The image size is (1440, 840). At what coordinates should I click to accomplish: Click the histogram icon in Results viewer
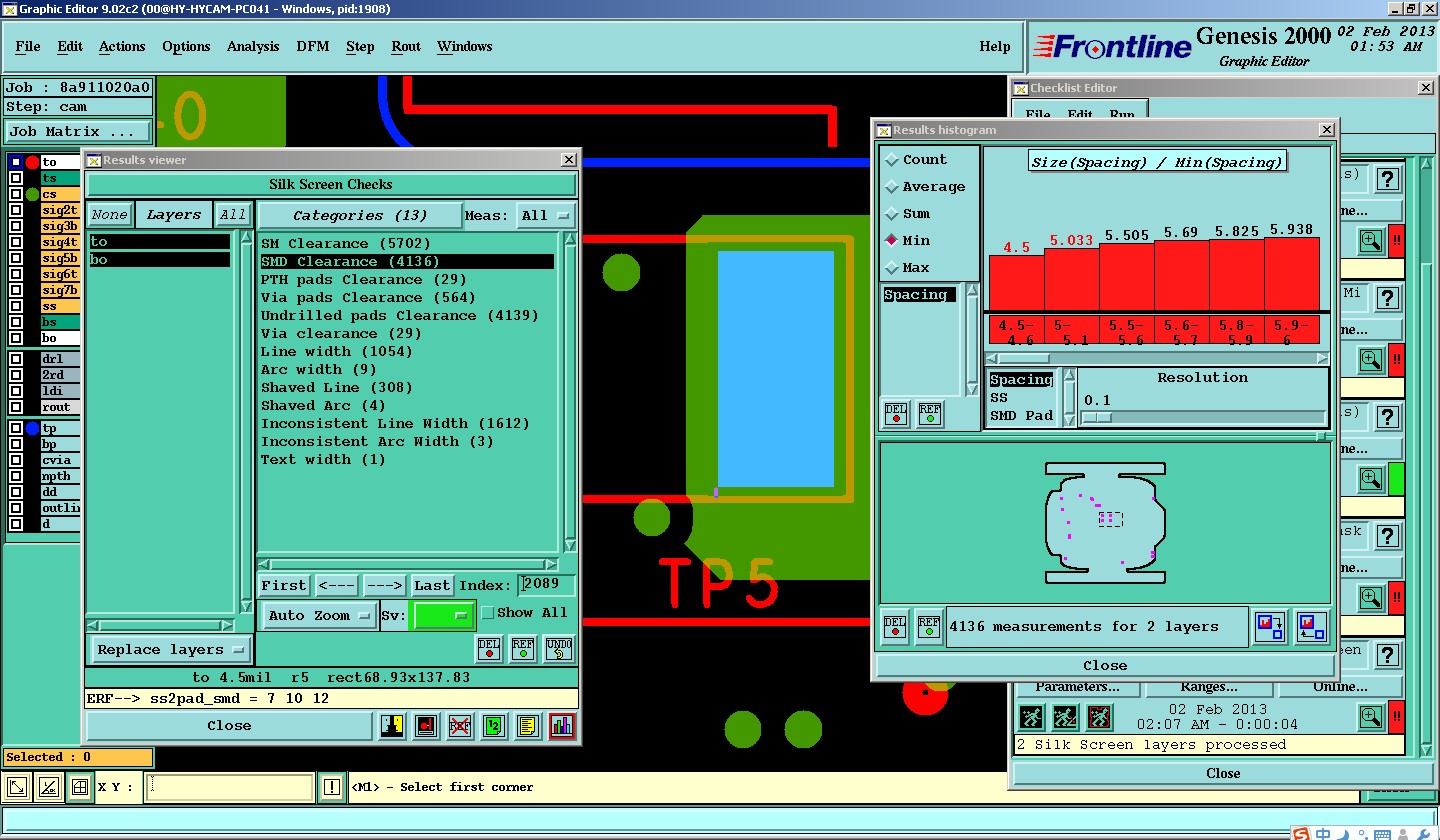coord(562,726)
